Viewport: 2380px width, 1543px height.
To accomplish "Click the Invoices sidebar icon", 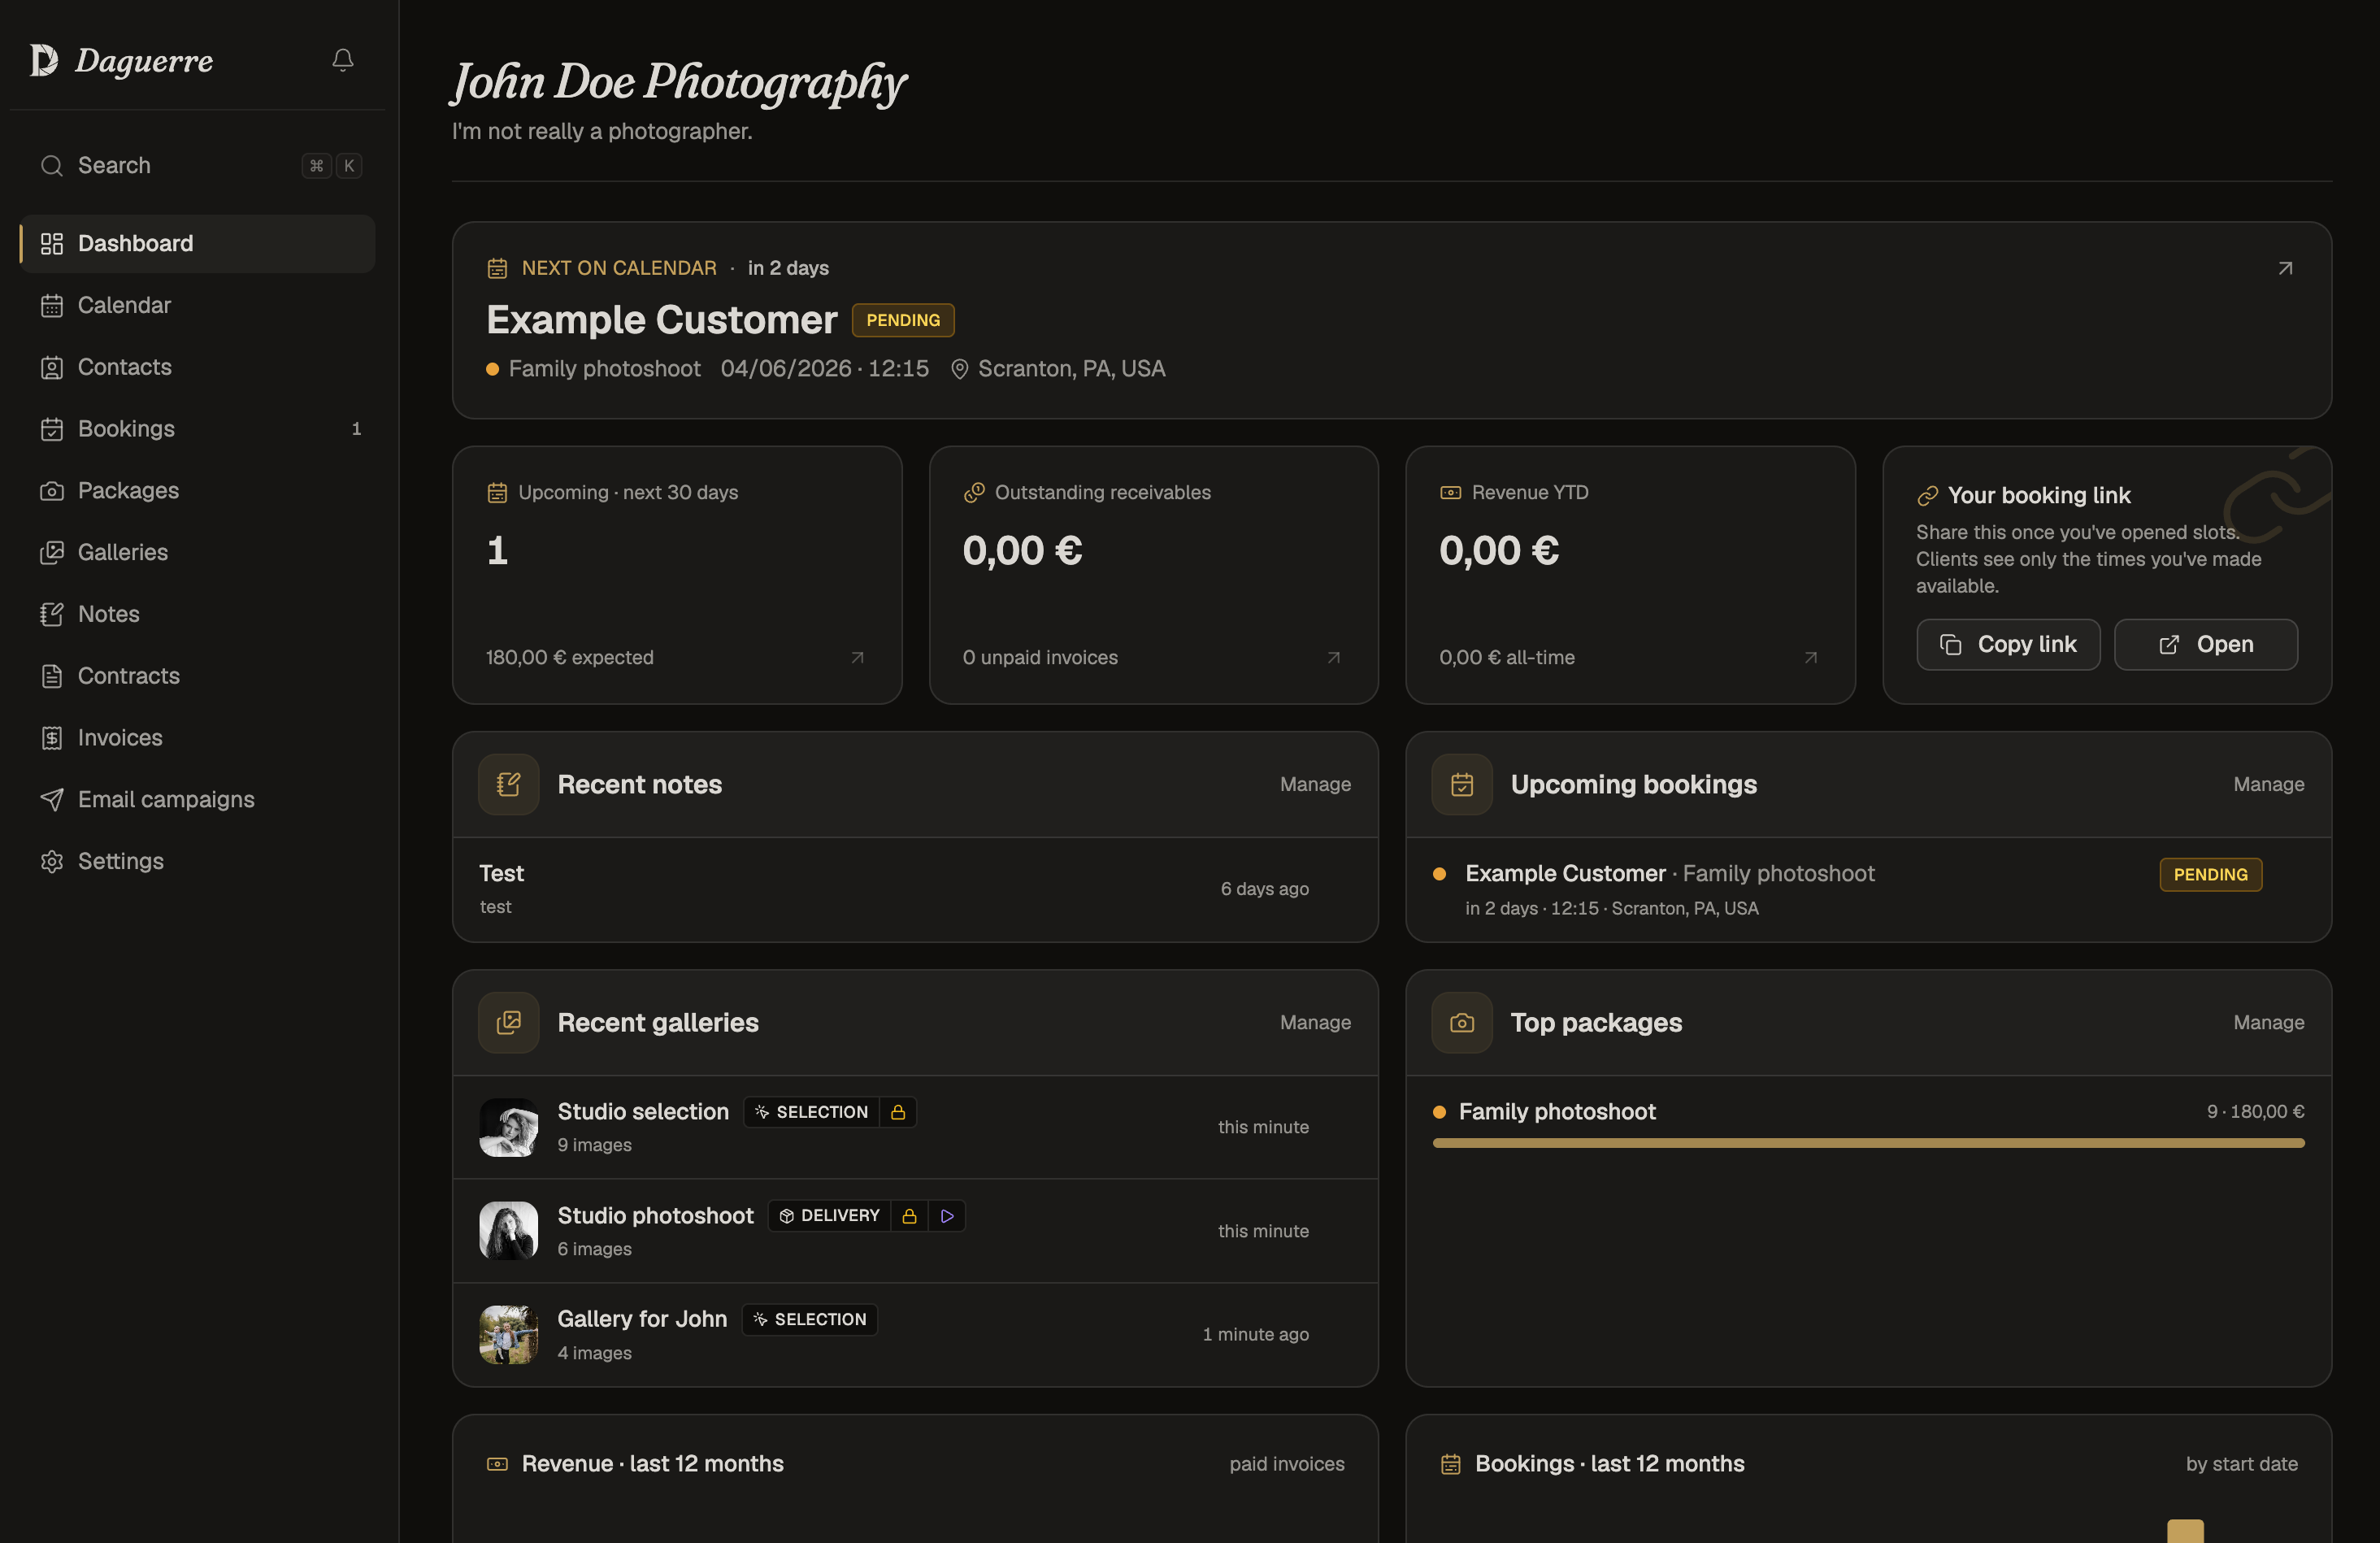I will [x=52, y=738].
